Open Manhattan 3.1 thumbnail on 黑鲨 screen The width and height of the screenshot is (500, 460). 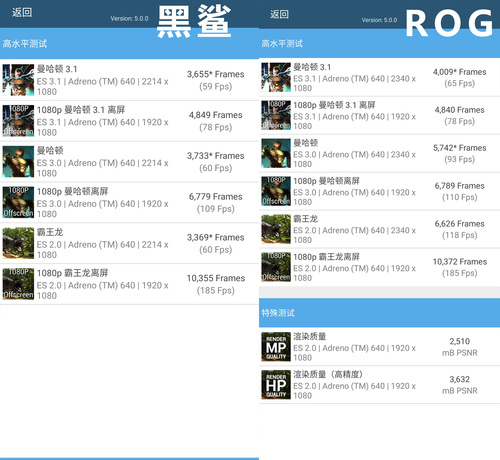18,80
